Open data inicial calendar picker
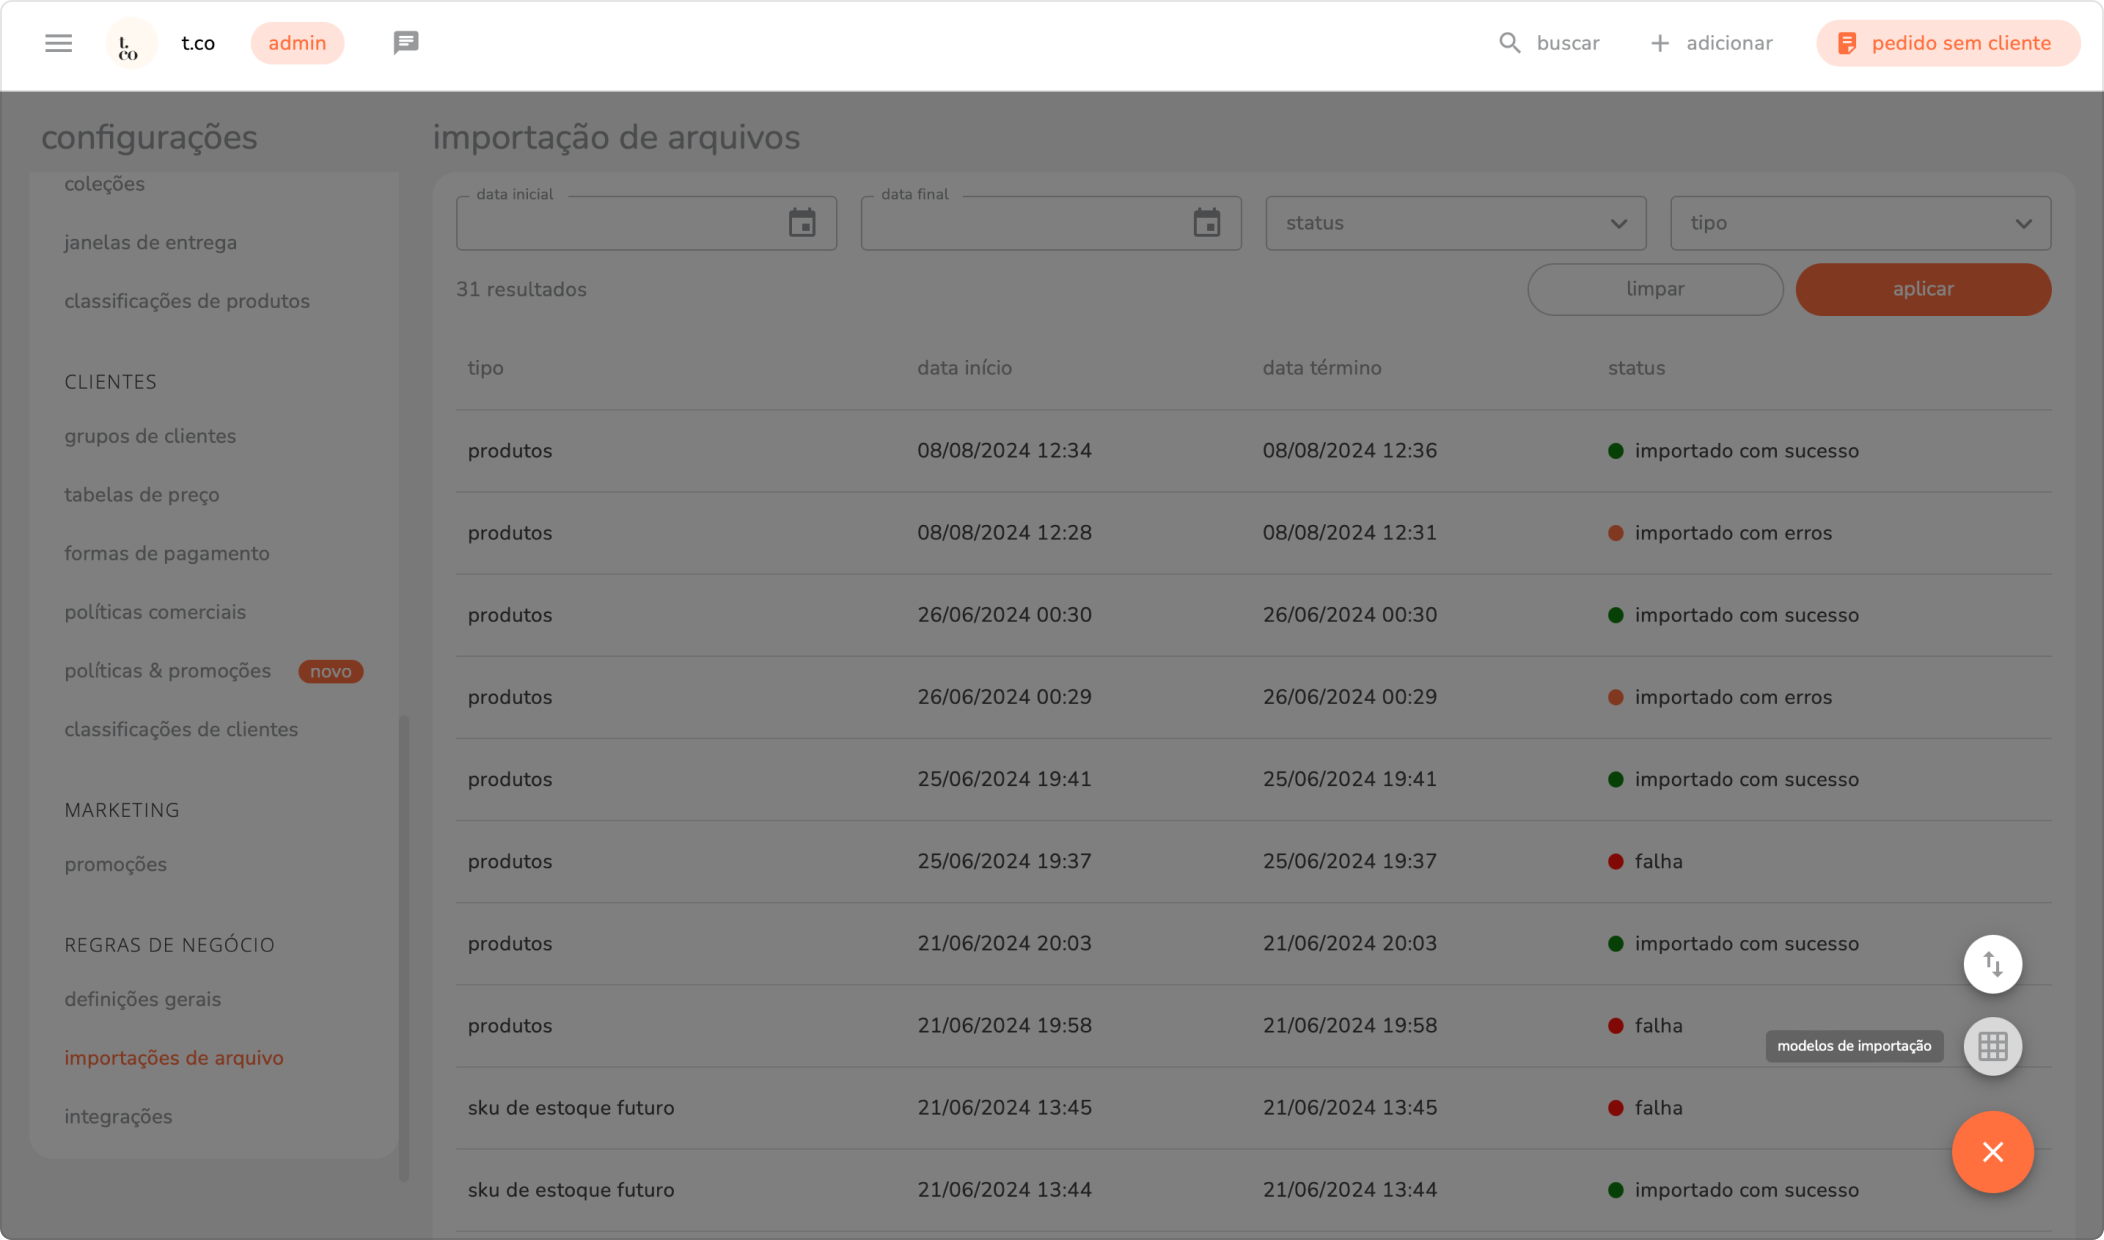 (x=802, y=223)
